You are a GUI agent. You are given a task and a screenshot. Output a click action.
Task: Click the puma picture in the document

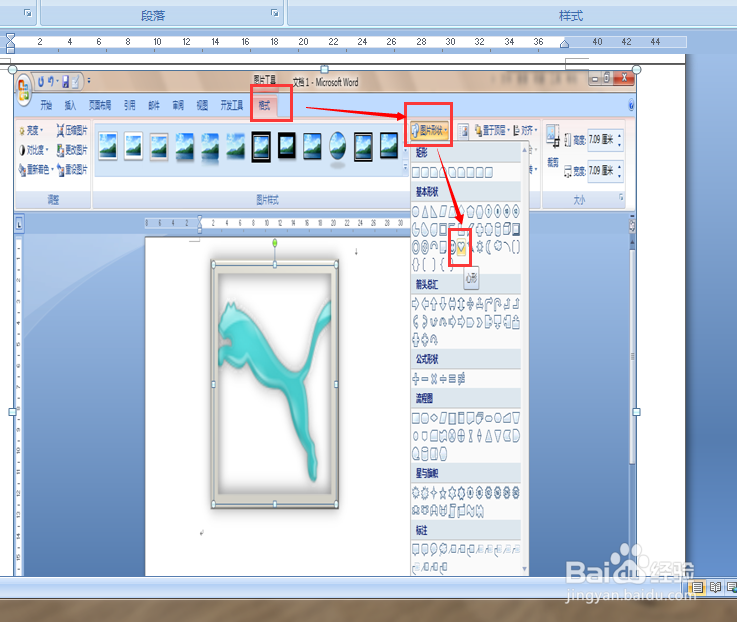coord(275,384)
